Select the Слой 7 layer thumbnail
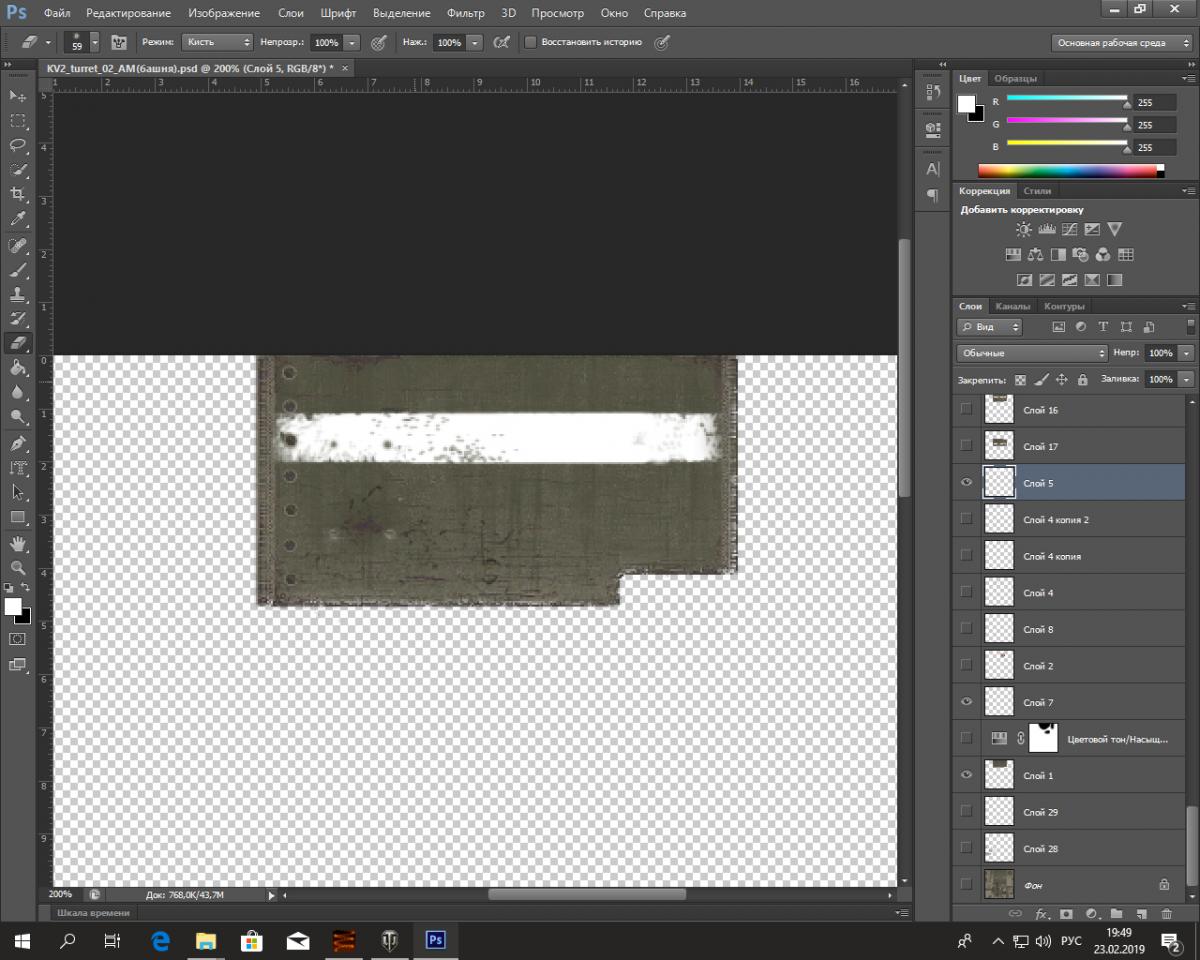Viewport: 1200px width, 960px height. (999, 702)
